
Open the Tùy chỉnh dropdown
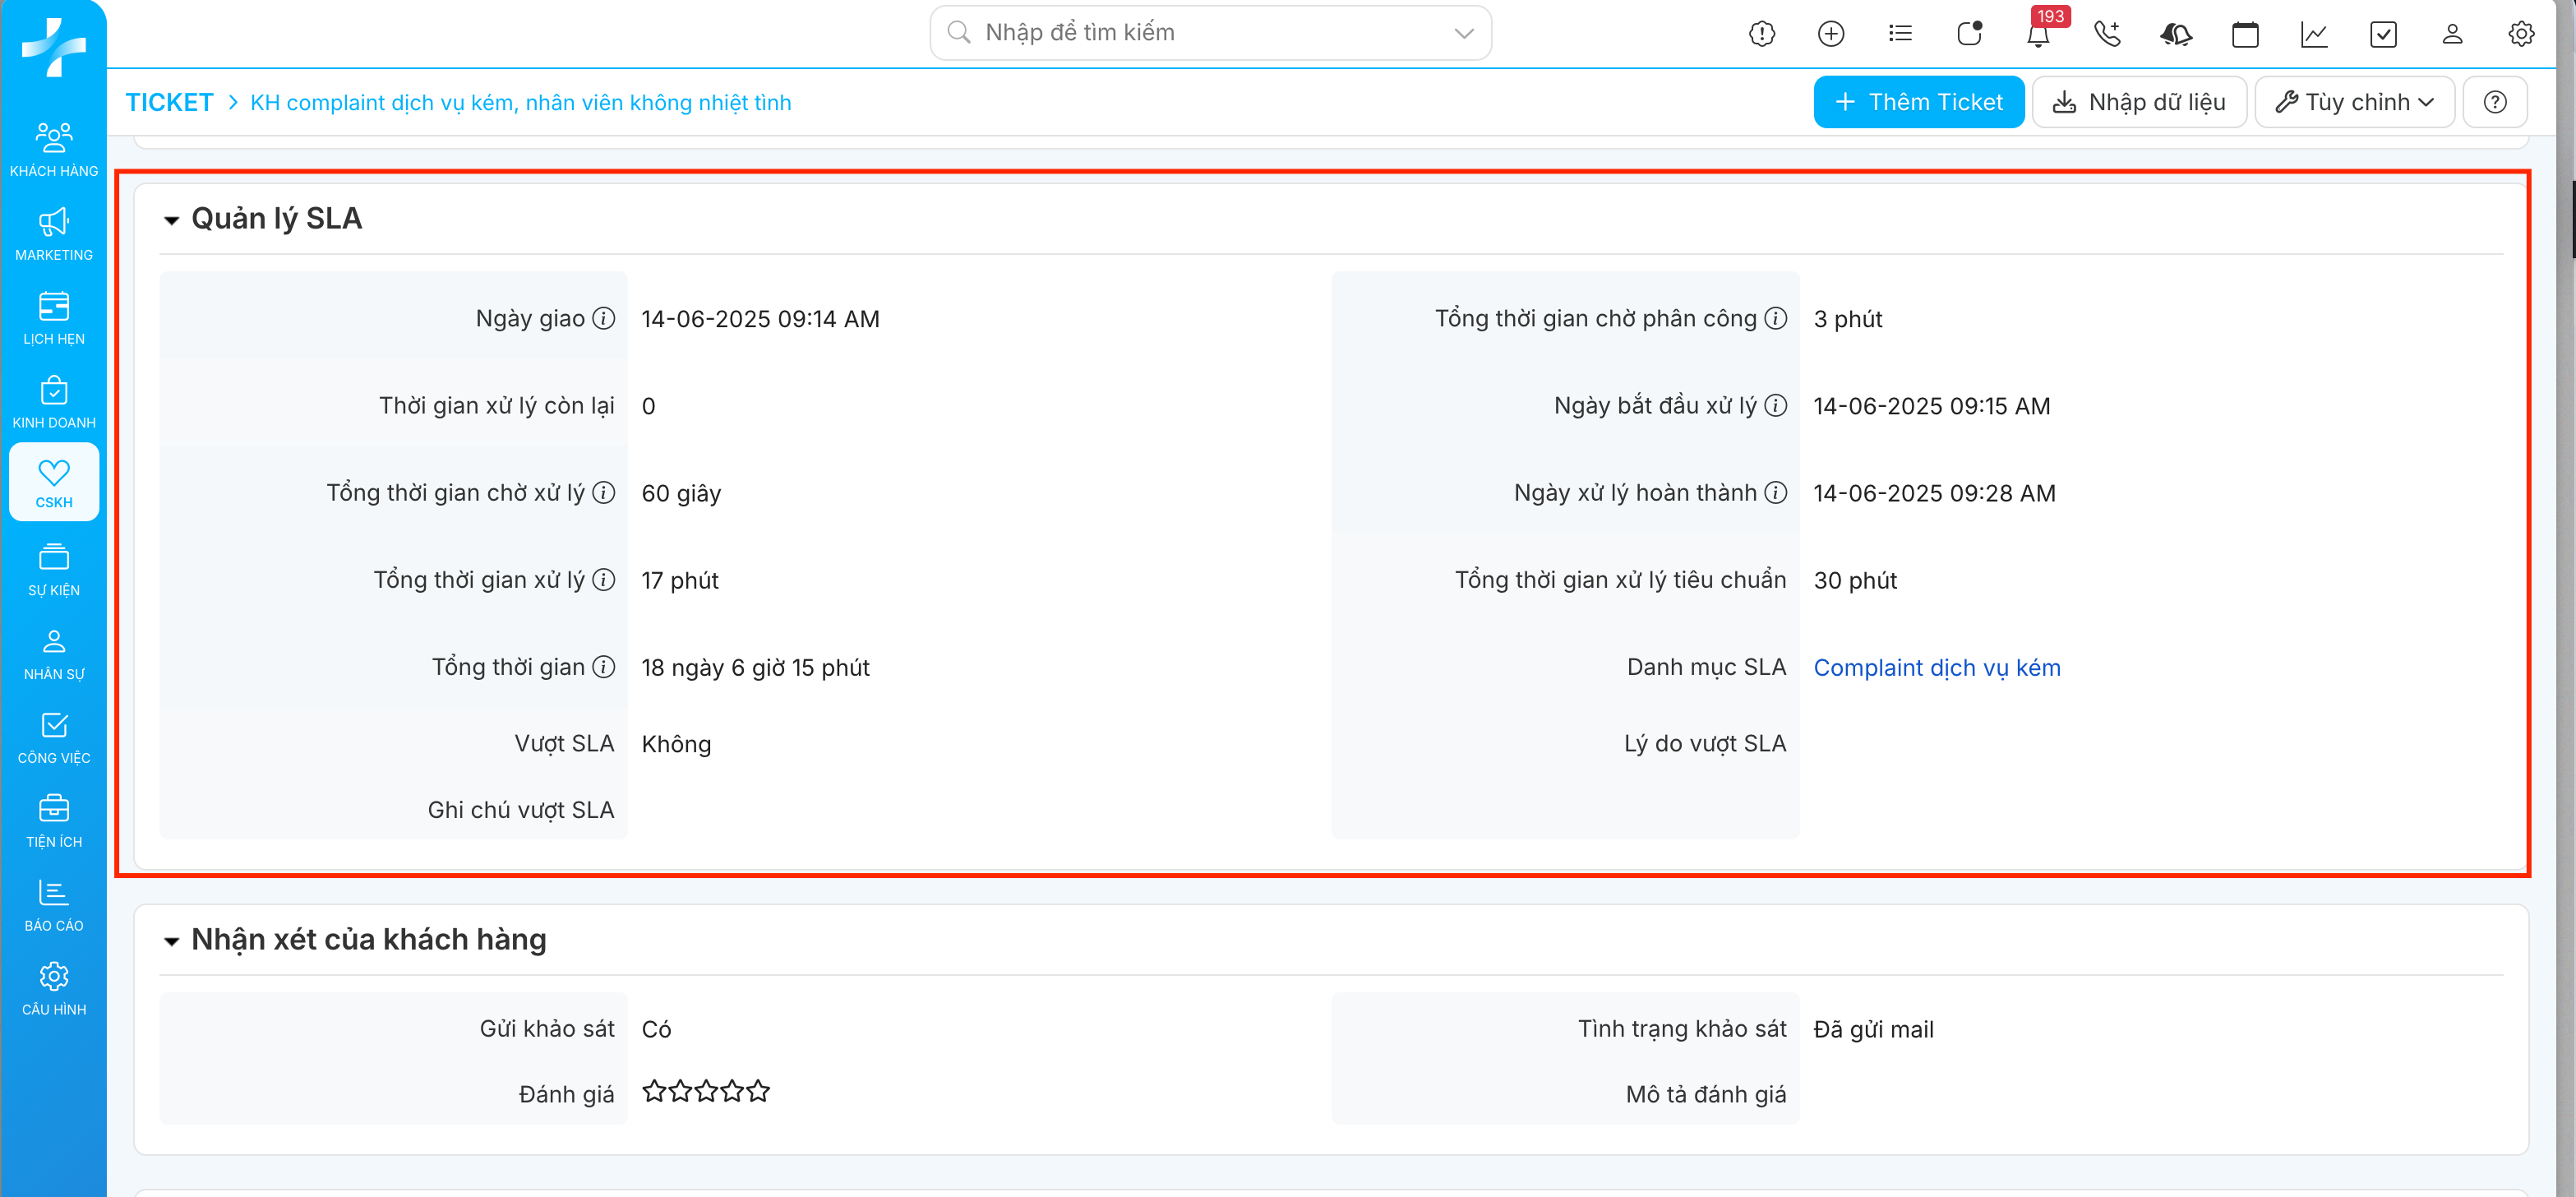(2354, 102)
